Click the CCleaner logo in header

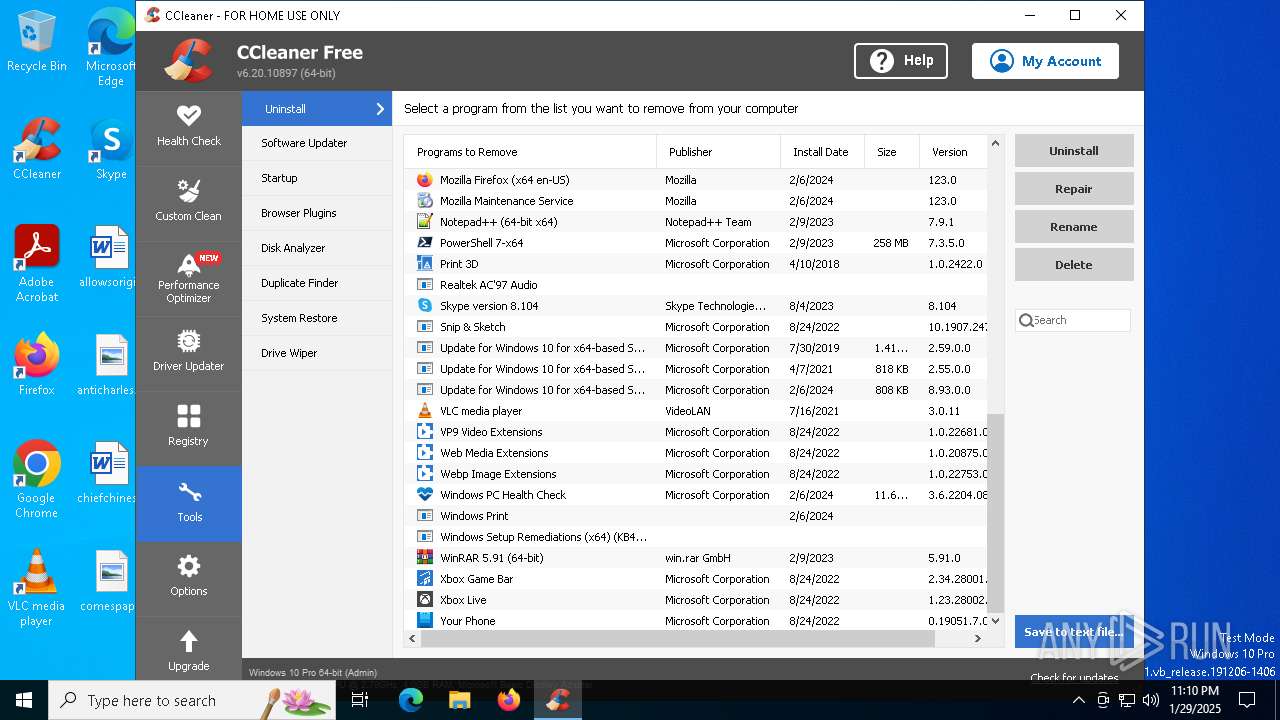pyautogui.click(x=189, y=61)
